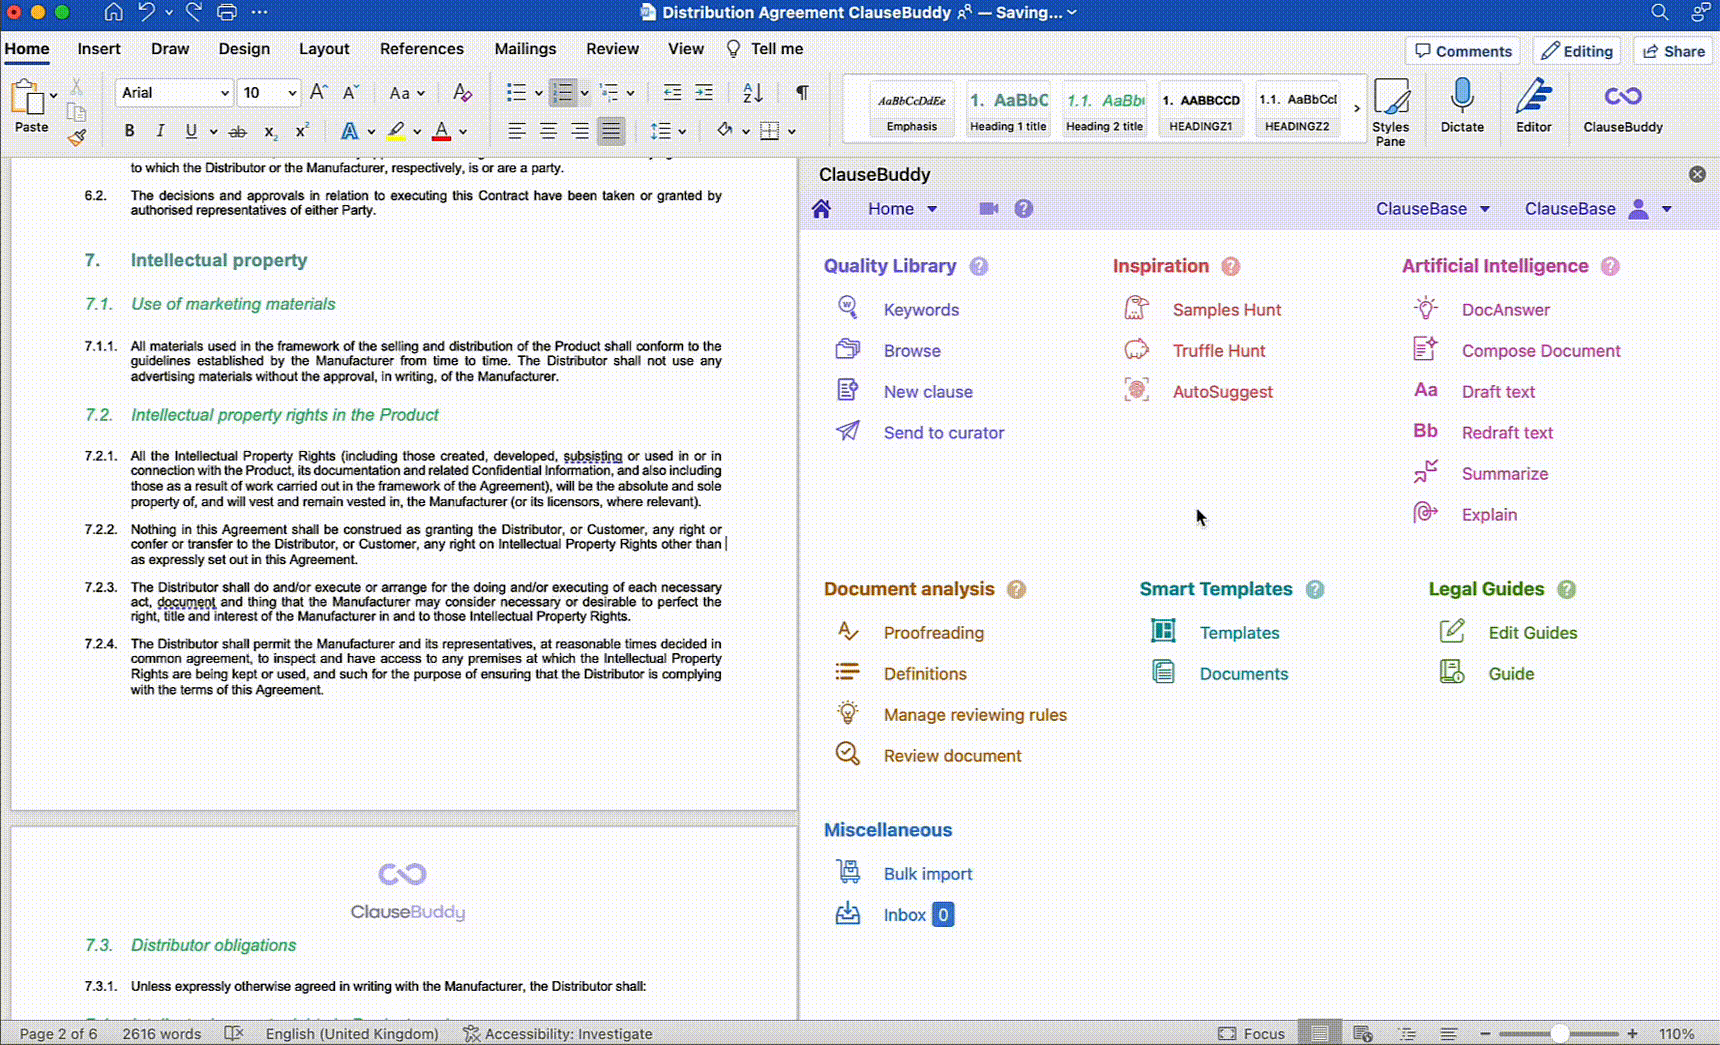This screenshot has height=1045, width=1720.
Task: Open AutoSuggest
Action: 1222,392
